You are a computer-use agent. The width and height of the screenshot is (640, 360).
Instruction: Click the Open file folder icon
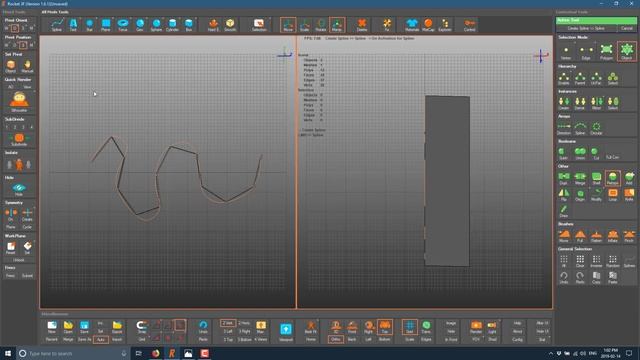click(x=68, y=328)
